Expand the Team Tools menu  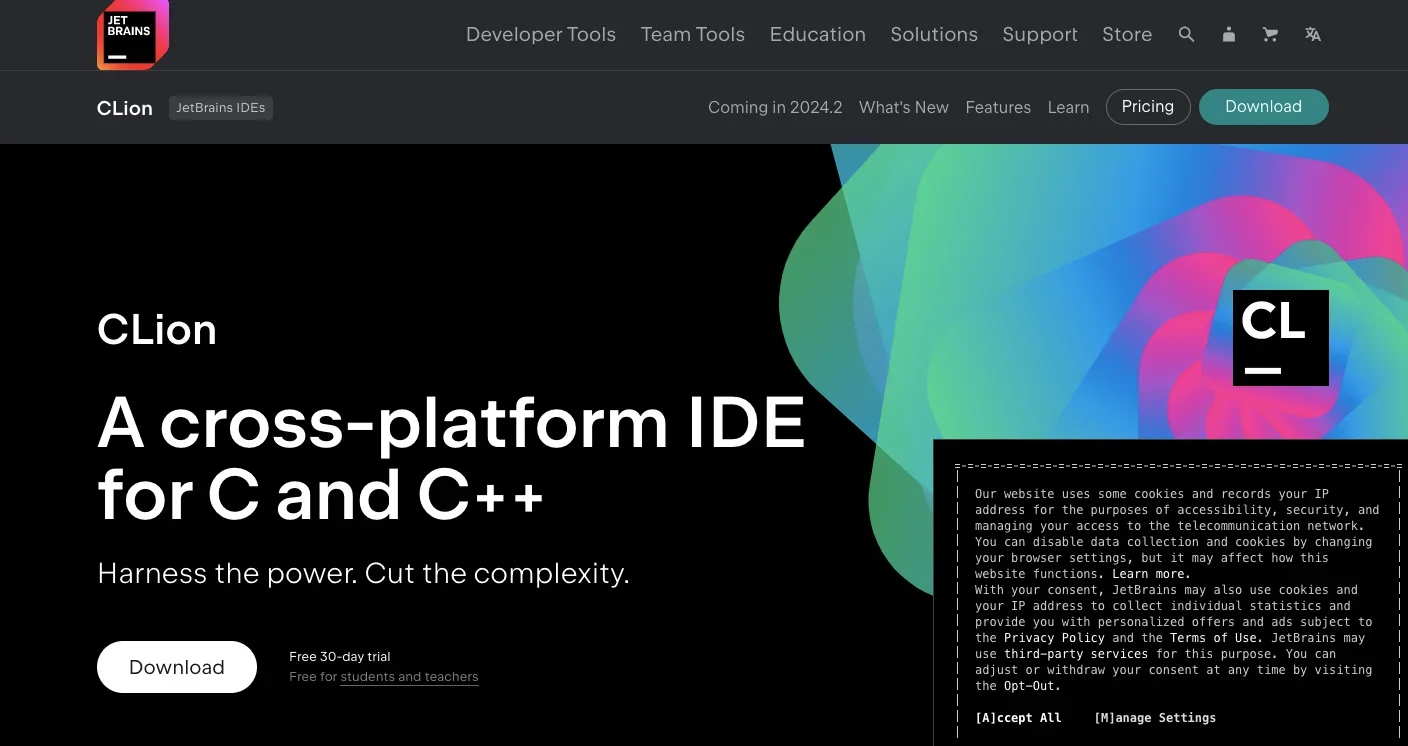point(692,34)
